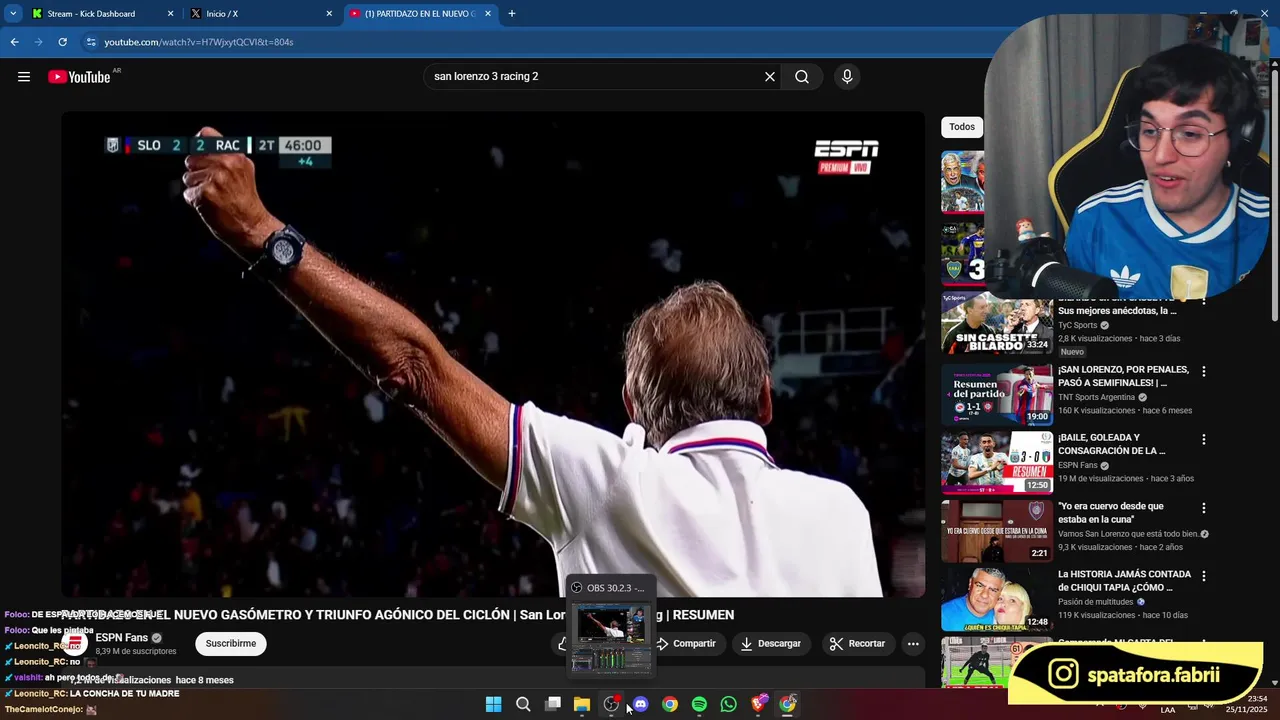Clear the YouTube search box text
Screen dimensions: 1280x720
point(770,77)
